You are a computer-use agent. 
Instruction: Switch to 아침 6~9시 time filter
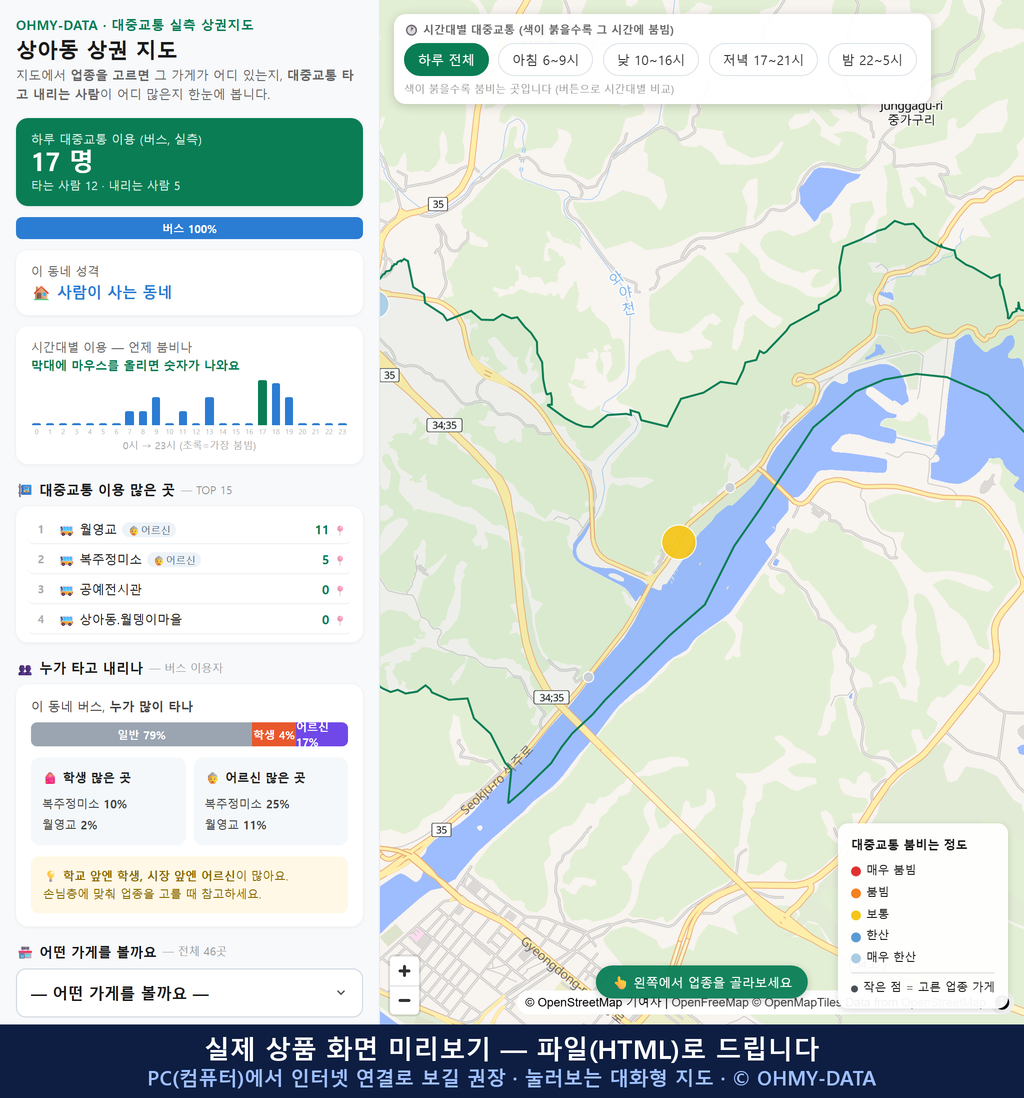point(546,60)
